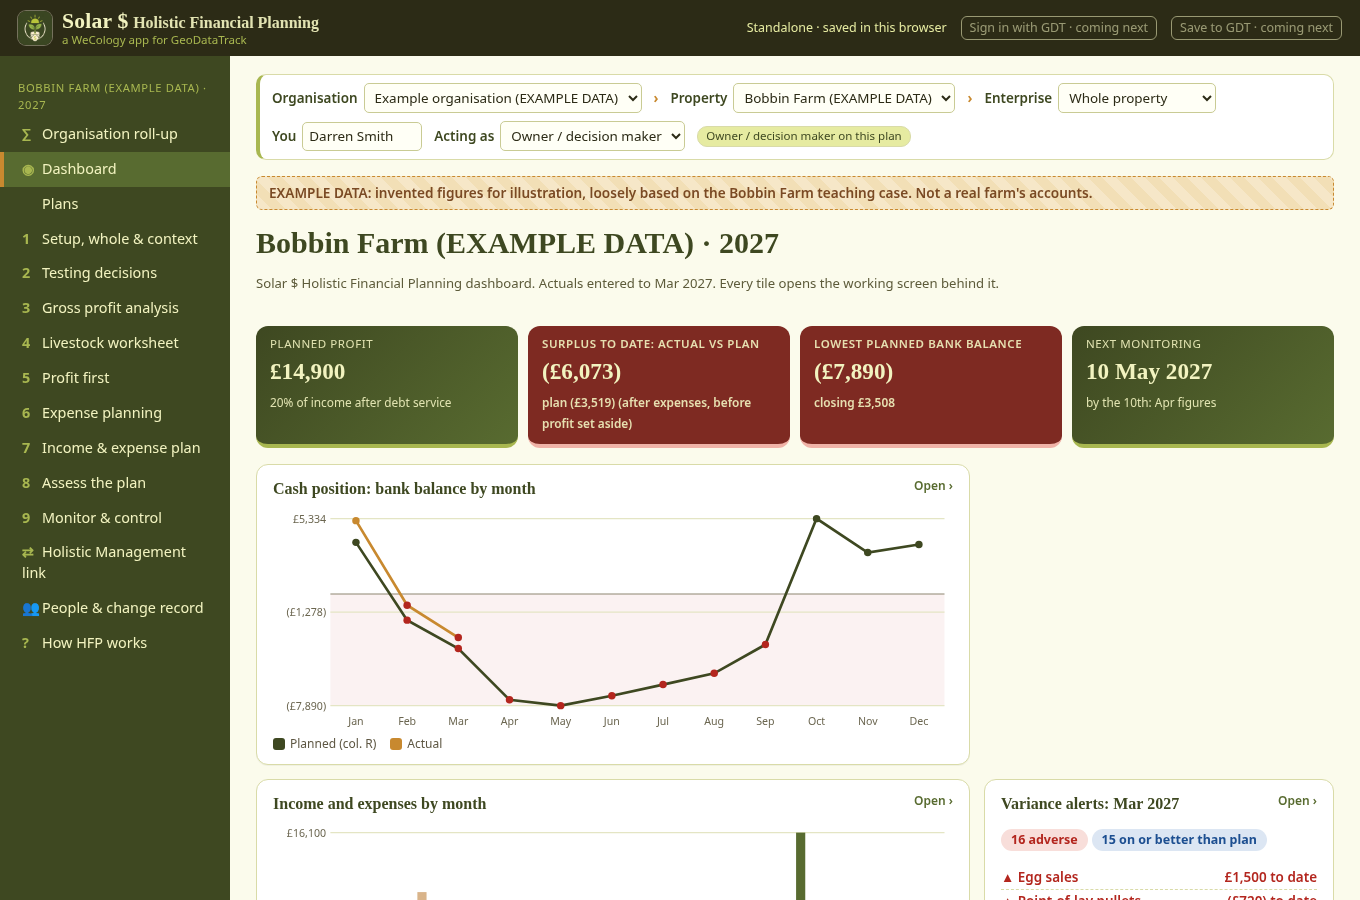Click the October peak point on cash chart
Screen dimensions: 1360x900
(x=817, y=519)
